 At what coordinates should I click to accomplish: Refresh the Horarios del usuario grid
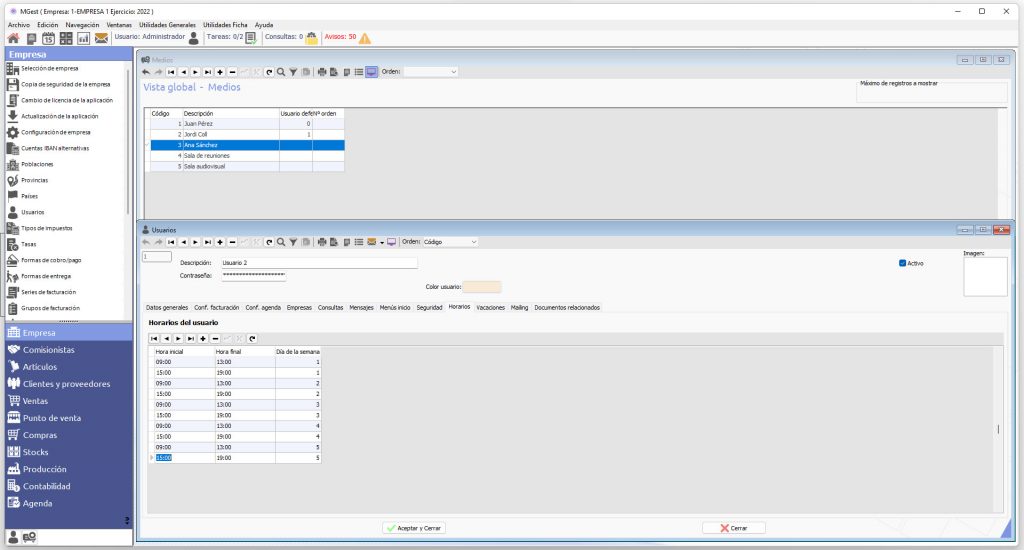pos(252,339)
